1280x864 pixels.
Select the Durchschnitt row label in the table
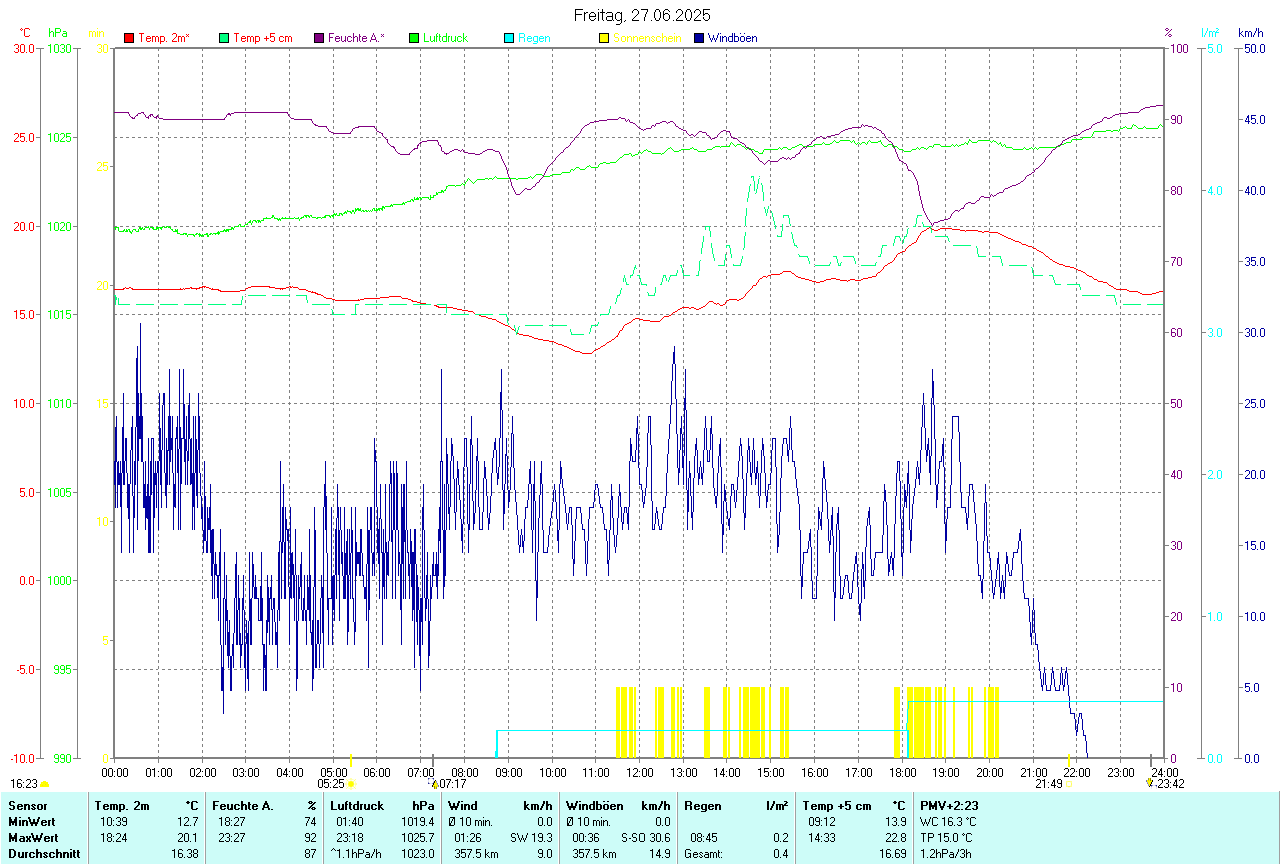[x=41, y=853]
